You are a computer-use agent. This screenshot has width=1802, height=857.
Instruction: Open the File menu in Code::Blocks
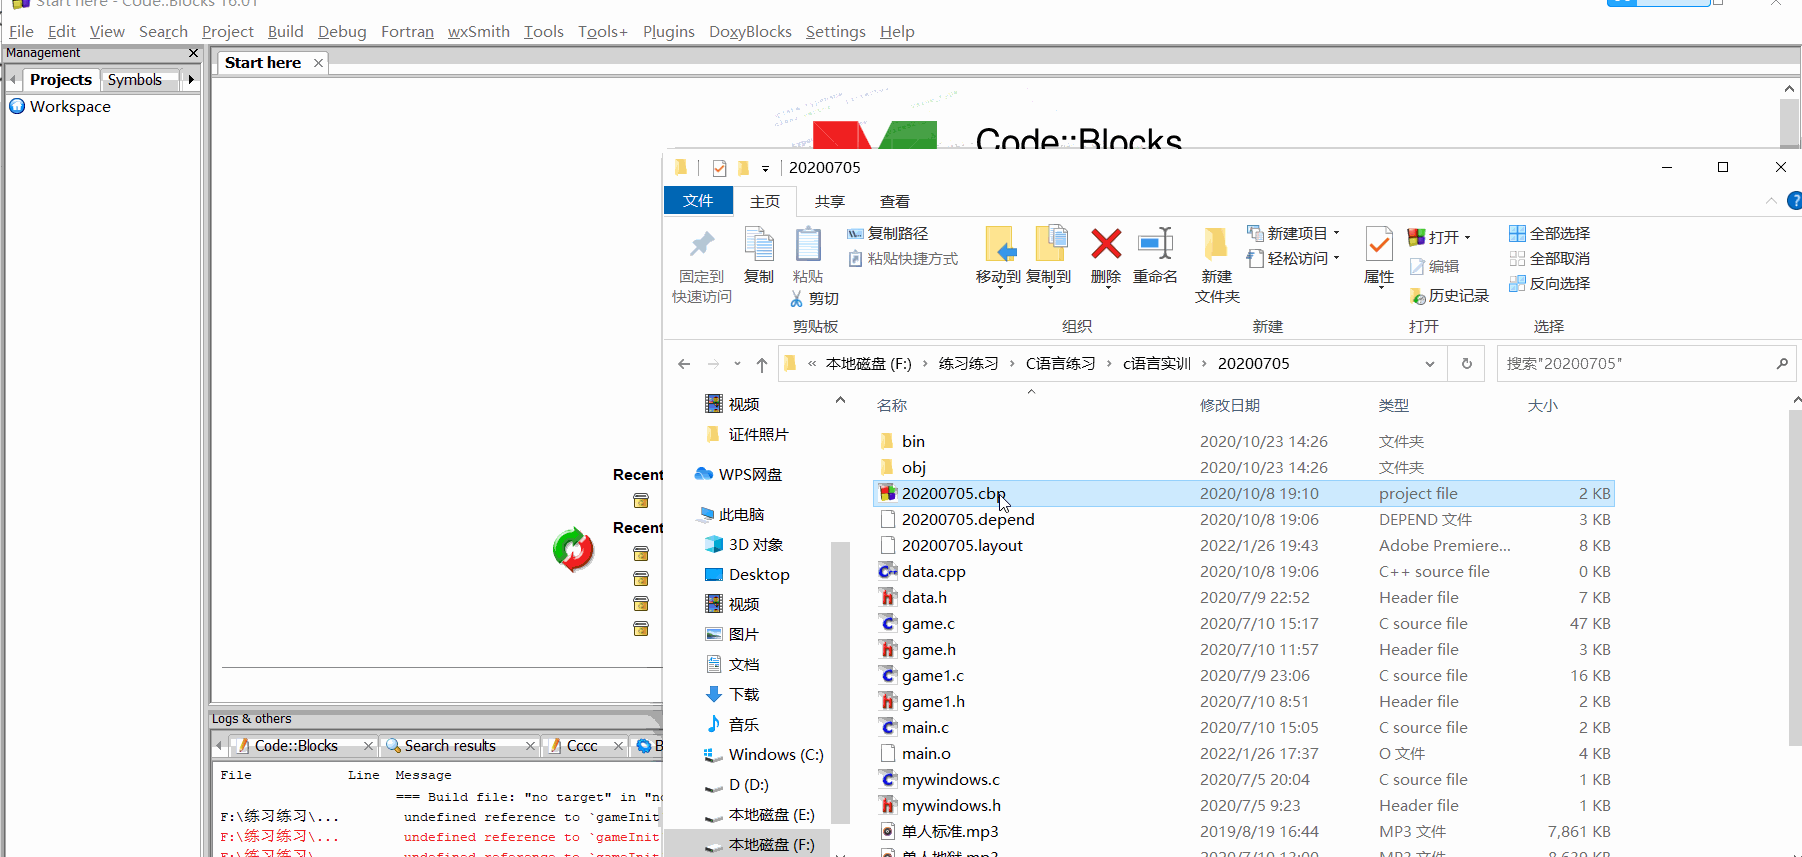tap(21, 31)
